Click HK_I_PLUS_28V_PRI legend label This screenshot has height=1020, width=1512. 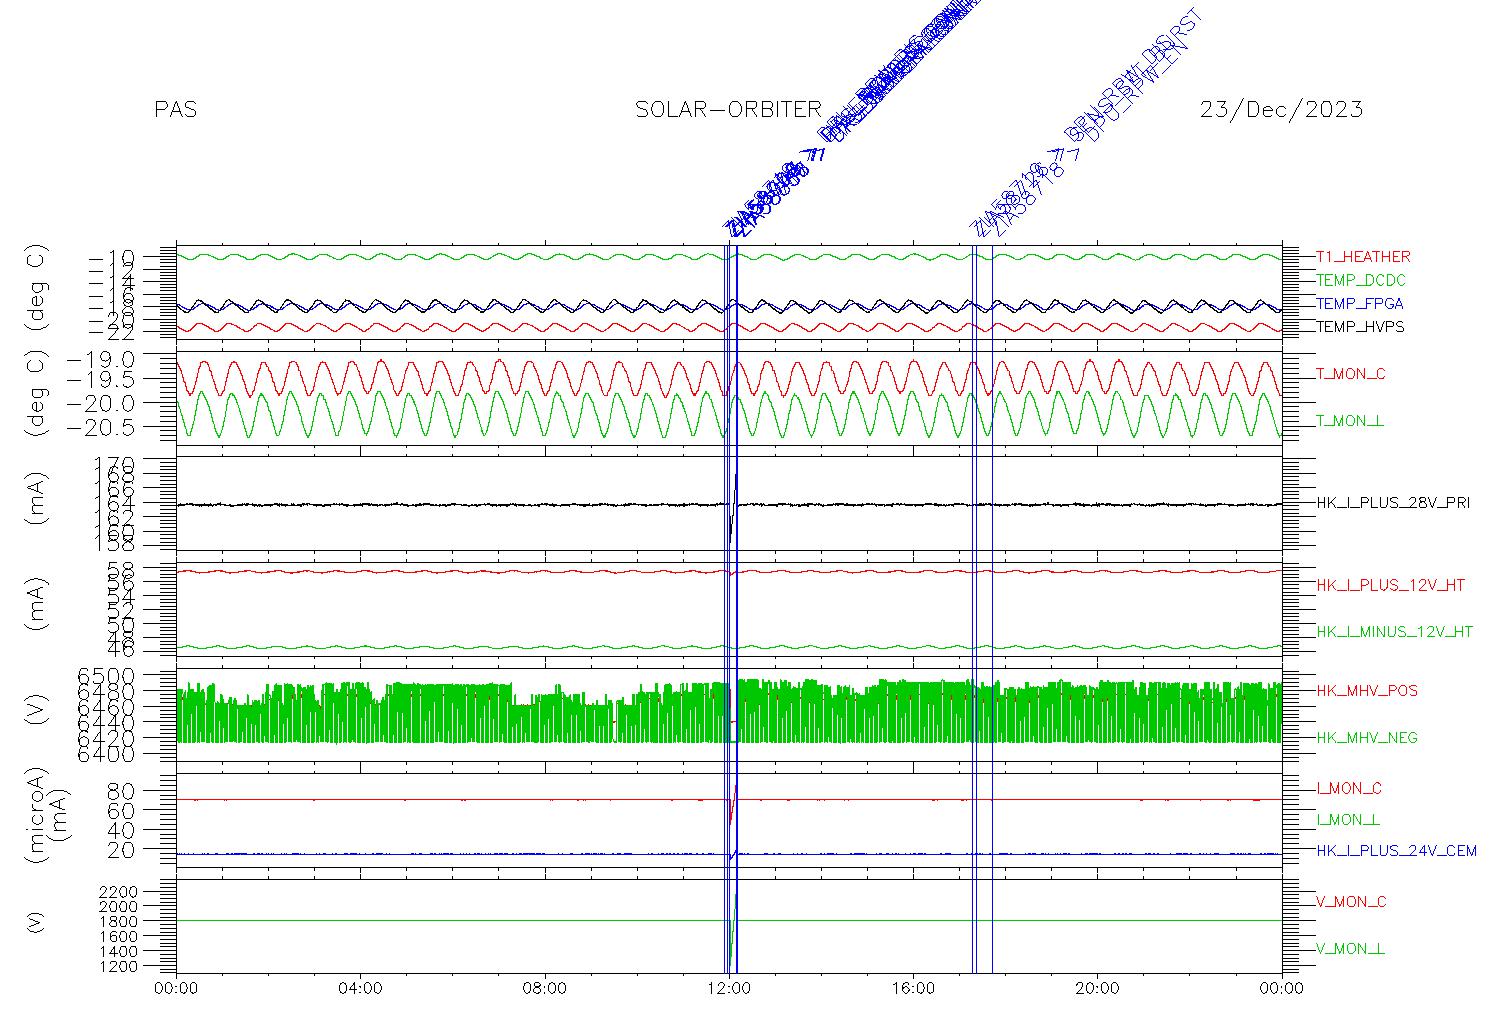point(1393,503)
